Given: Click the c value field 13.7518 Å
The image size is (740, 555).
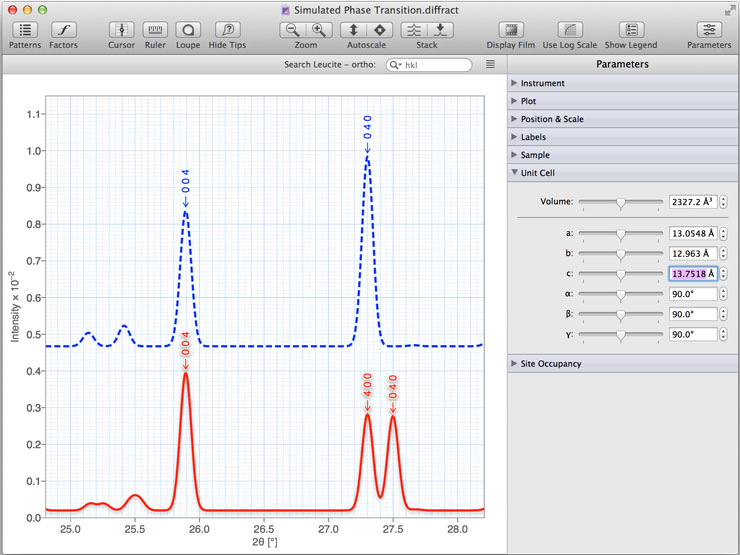Looking at the screenshot, I should 693,274.
